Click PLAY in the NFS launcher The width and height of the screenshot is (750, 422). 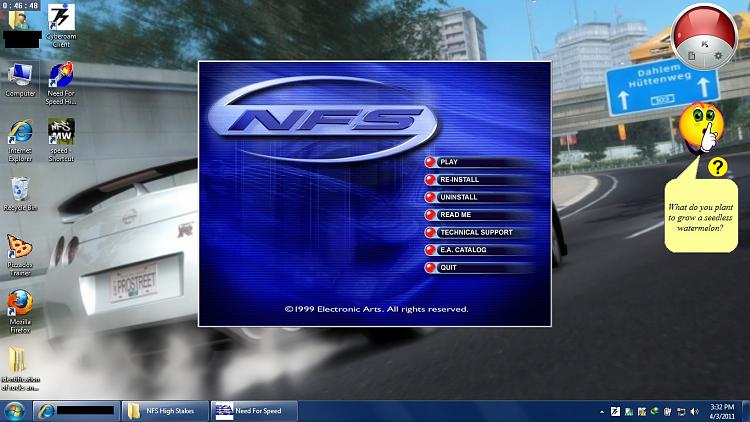click(478, 162)
